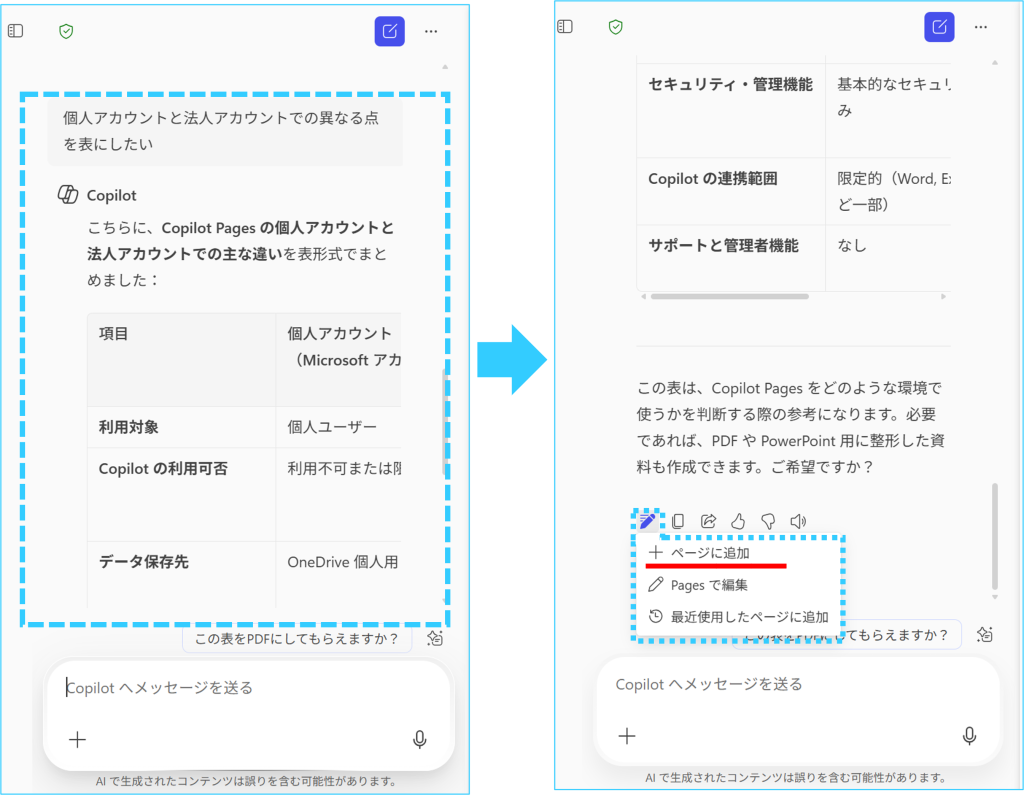Click the vertical scrollbar thumb in right panel

995,536
